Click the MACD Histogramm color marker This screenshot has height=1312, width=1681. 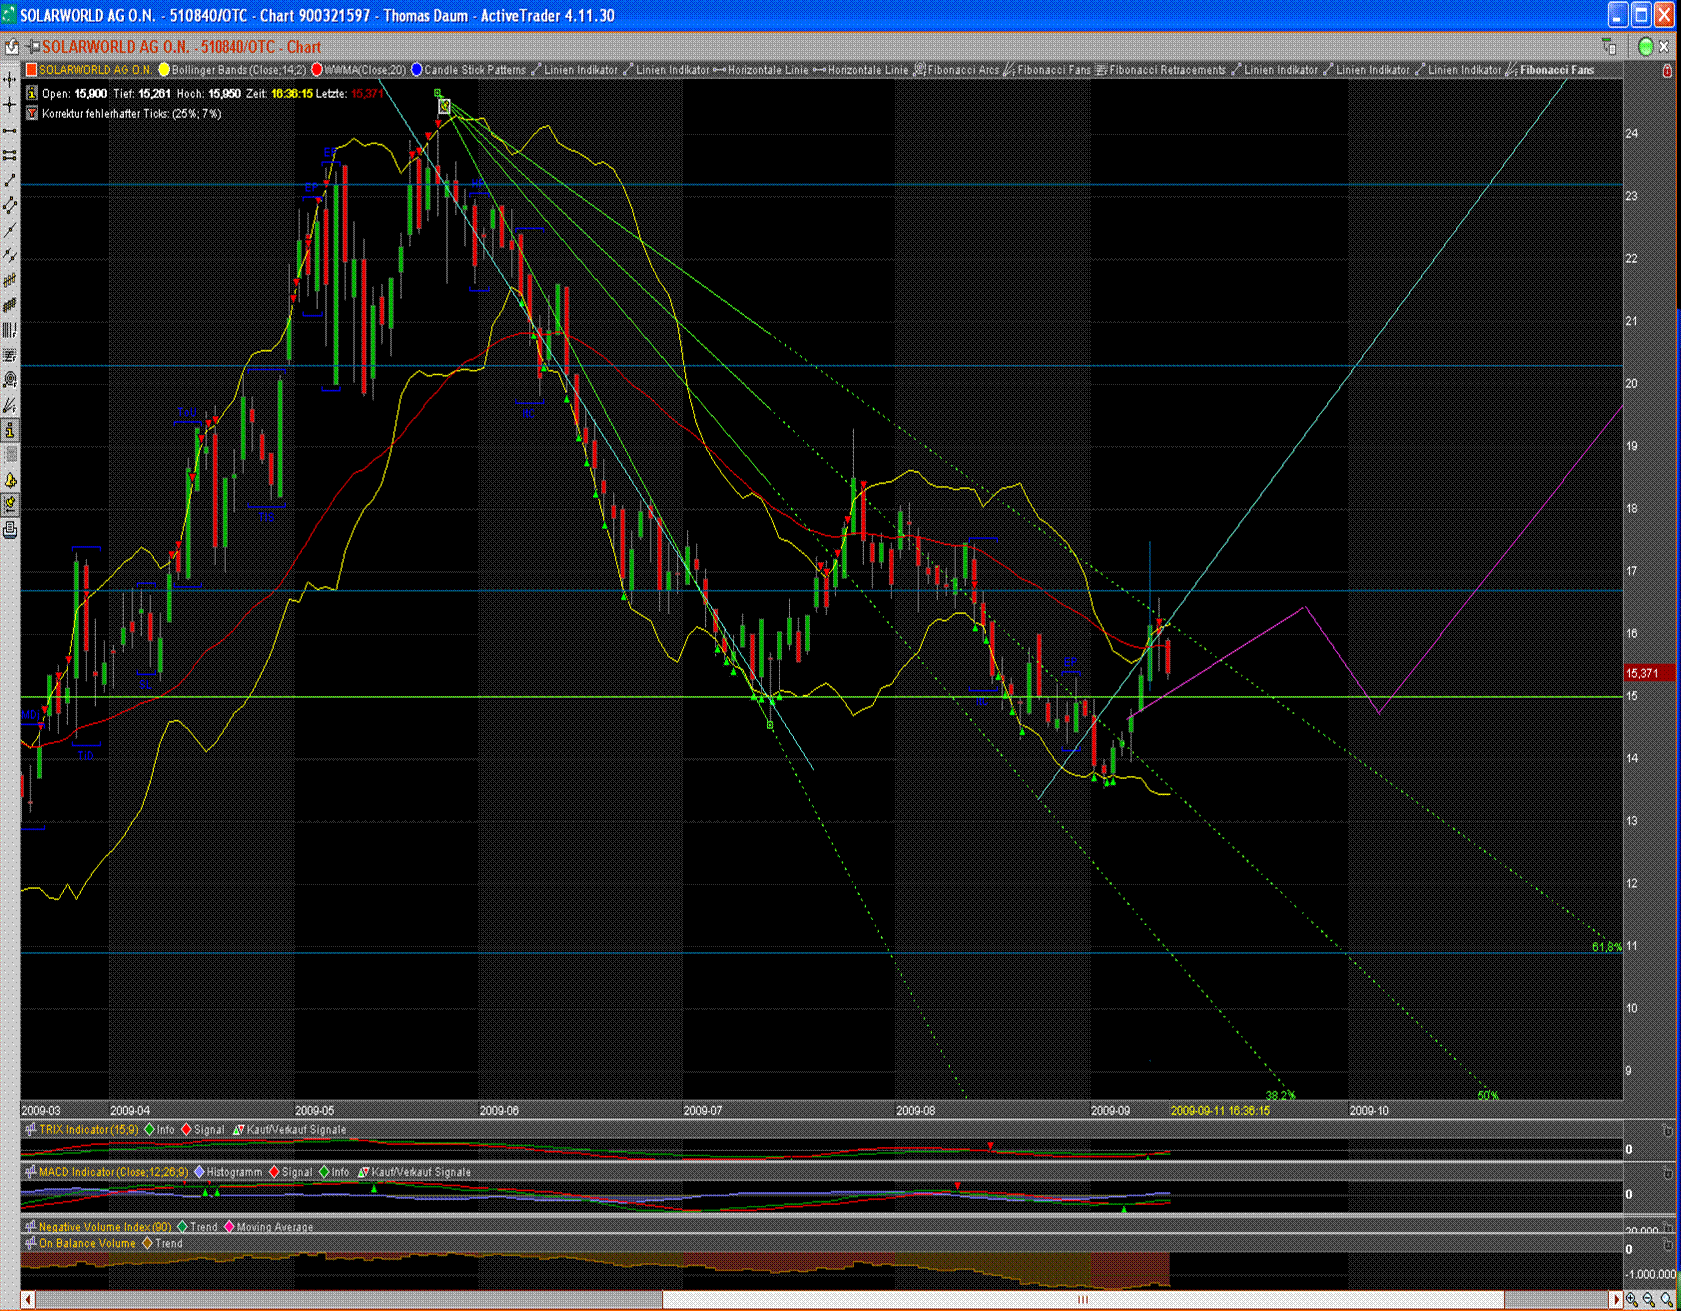pos(199,1172)
